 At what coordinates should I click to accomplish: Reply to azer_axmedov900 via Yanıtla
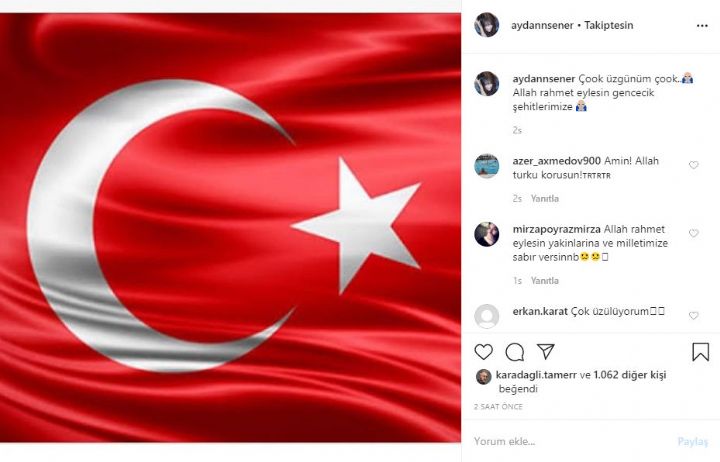point(545,198)
